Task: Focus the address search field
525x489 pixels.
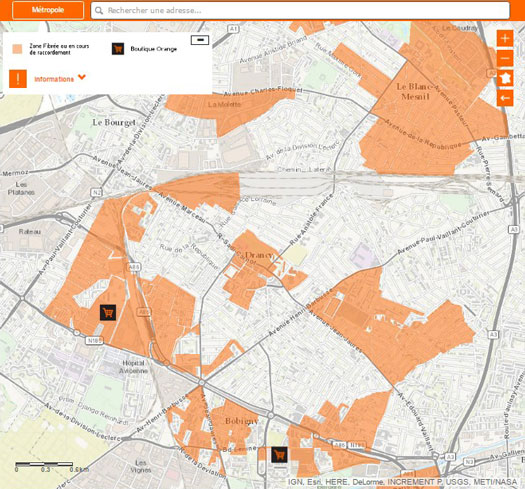Action: point(300,10)
